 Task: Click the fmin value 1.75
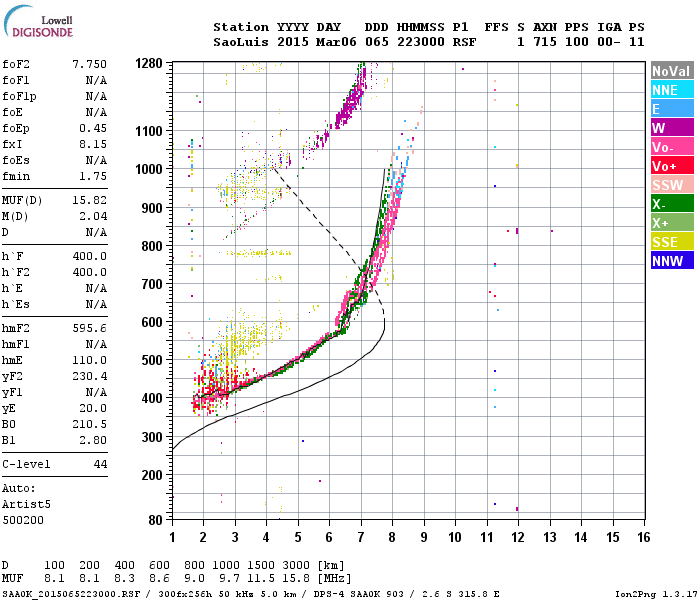click(93, 176)
